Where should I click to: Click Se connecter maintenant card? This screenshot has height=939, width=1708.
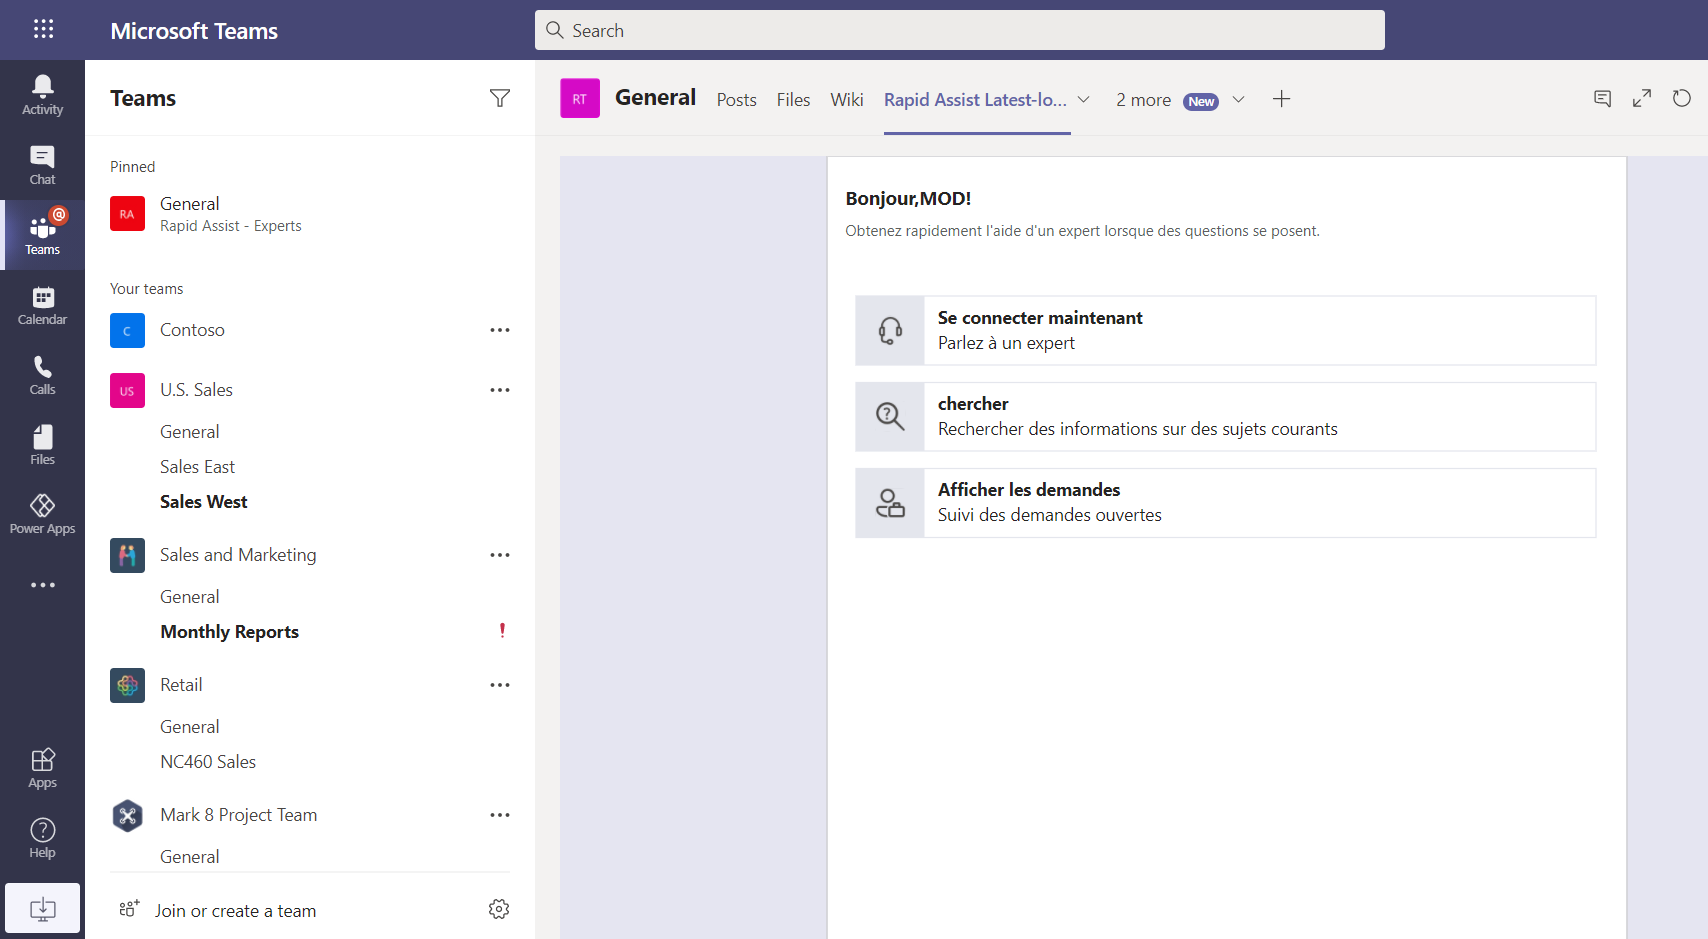1225,330
